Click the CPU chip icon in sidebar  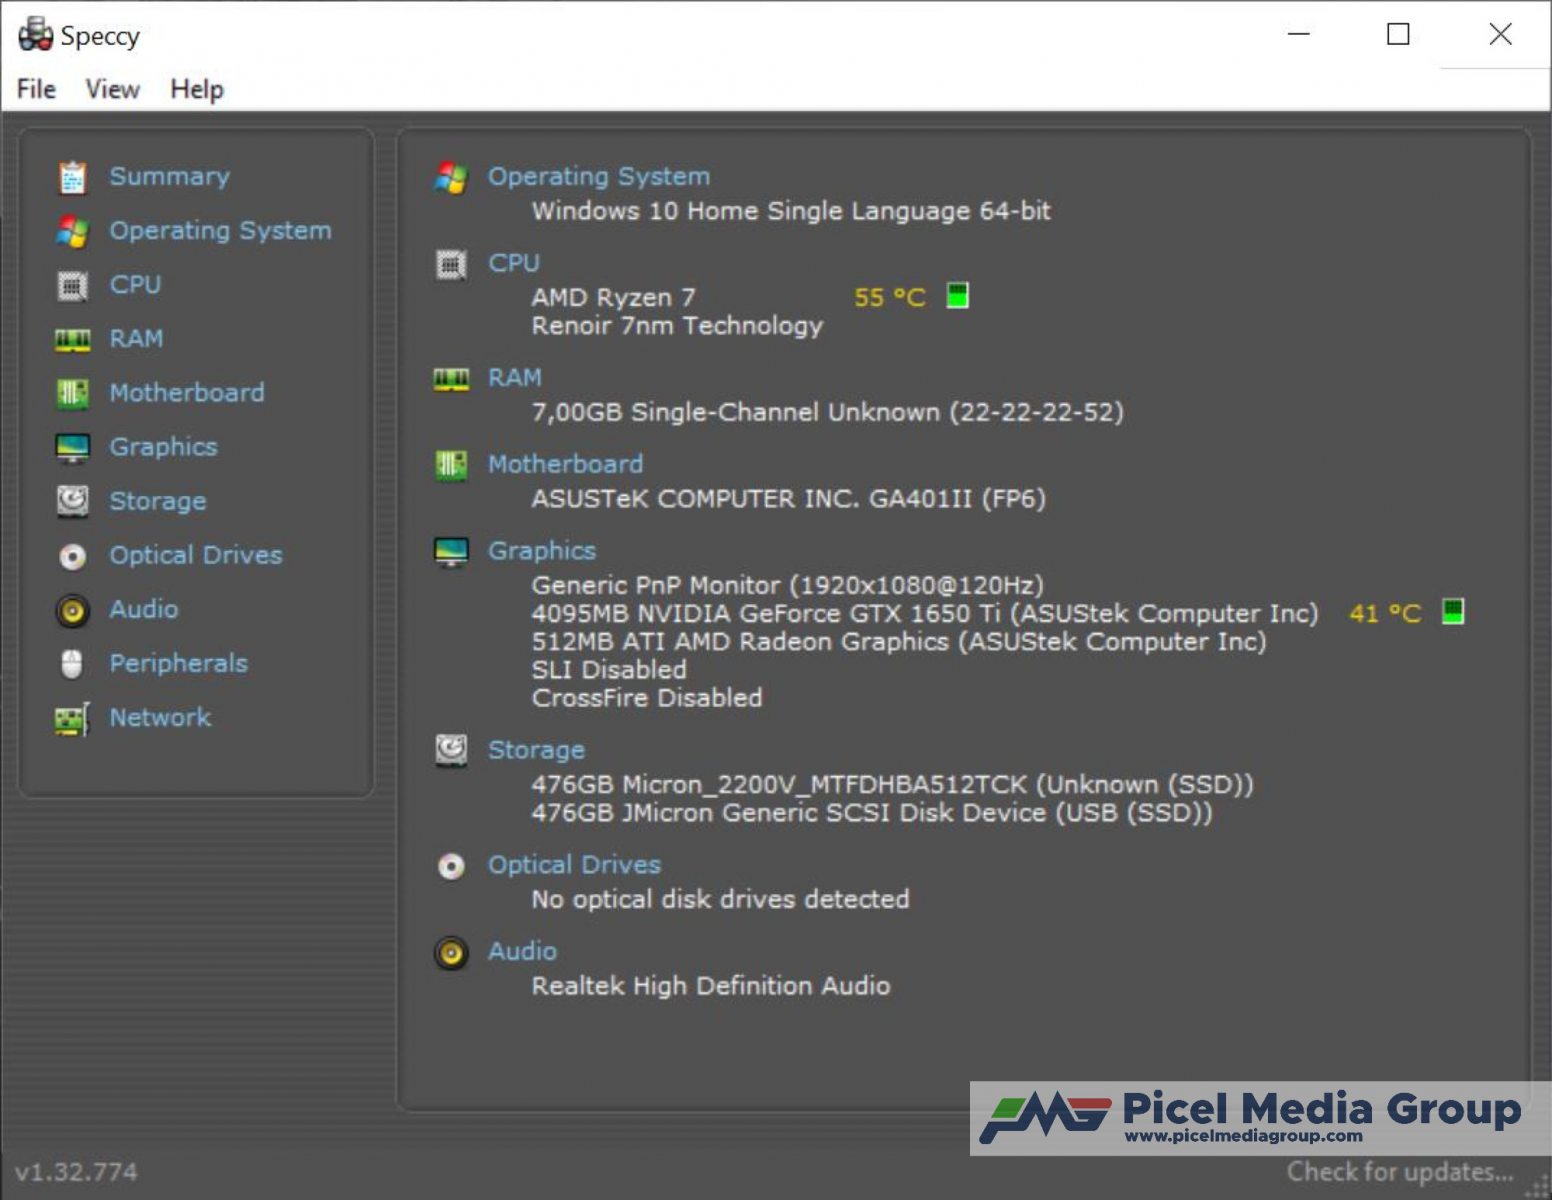pos(72,286)
